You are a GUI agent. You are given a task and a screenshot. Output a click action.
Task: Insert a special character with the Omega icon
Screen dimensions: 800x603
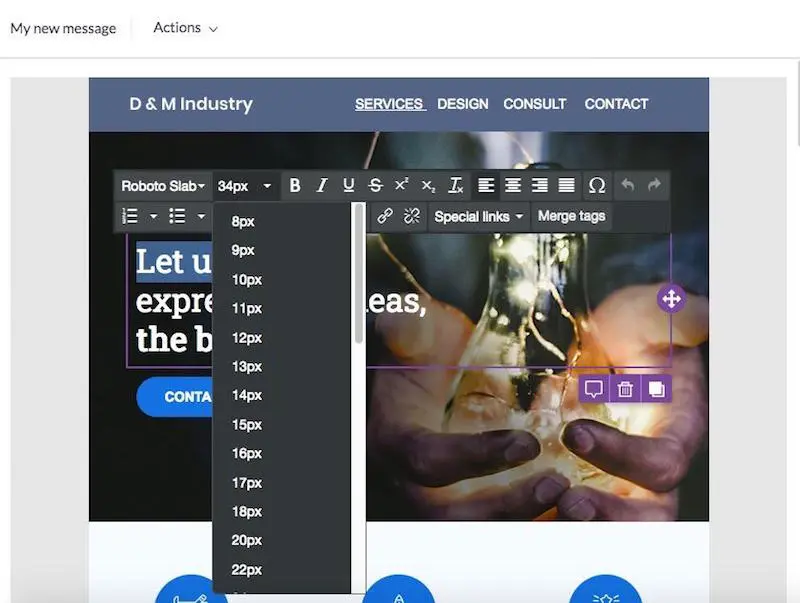tap(597, 185)
